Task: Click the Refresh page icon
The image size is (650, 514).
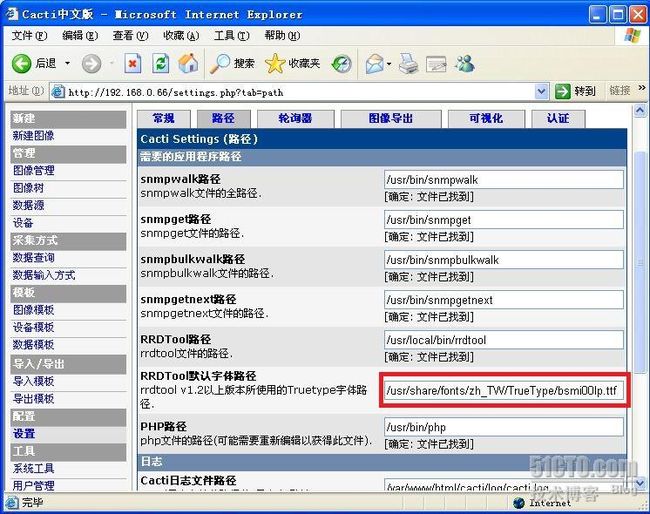Action: (x=160, y=64)
